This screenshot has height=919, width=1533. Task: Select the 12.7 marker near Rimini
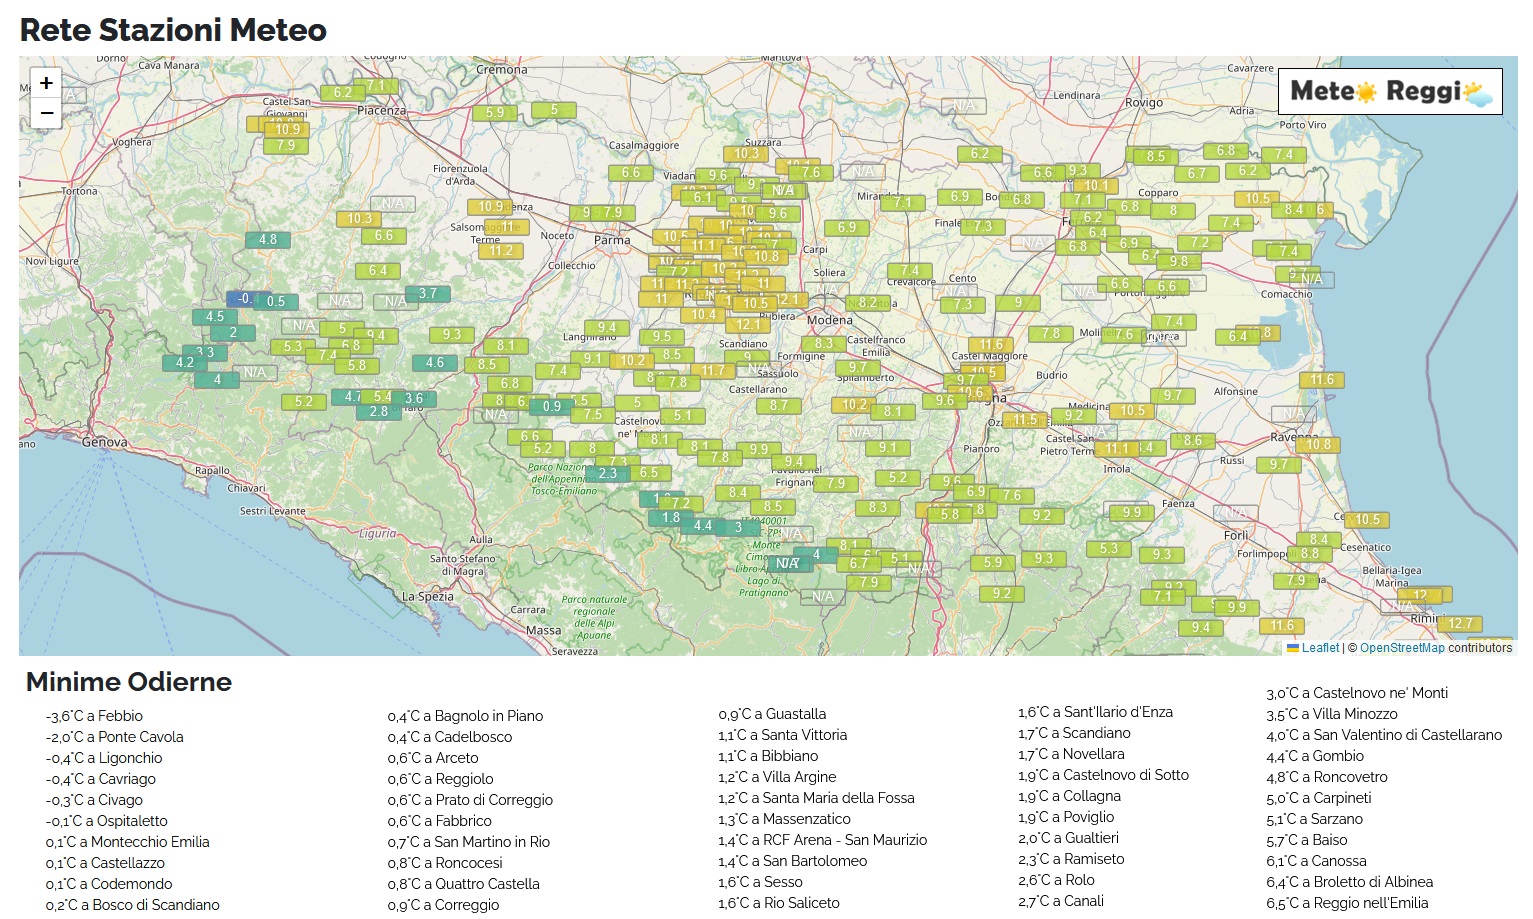pyautogui.click(x=1460, y=624)
